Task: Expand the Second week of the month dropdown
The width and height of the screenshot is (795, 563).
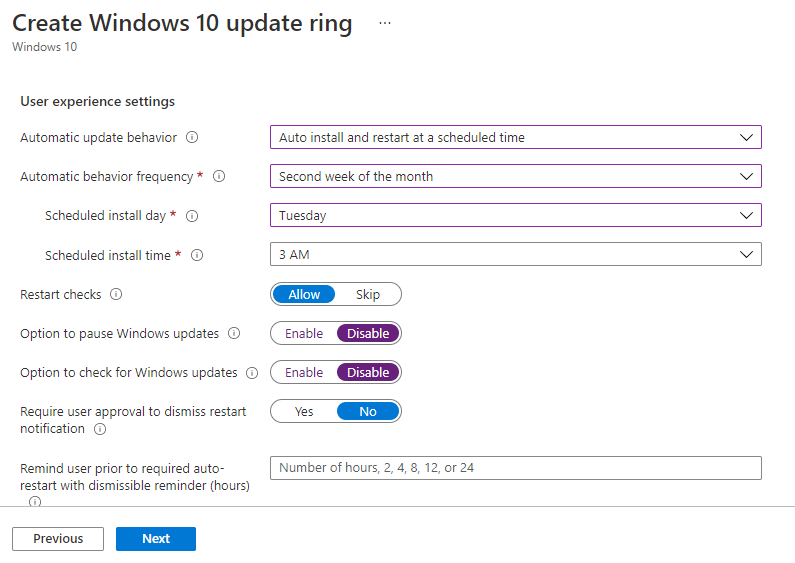Action: tap(516, 177)
